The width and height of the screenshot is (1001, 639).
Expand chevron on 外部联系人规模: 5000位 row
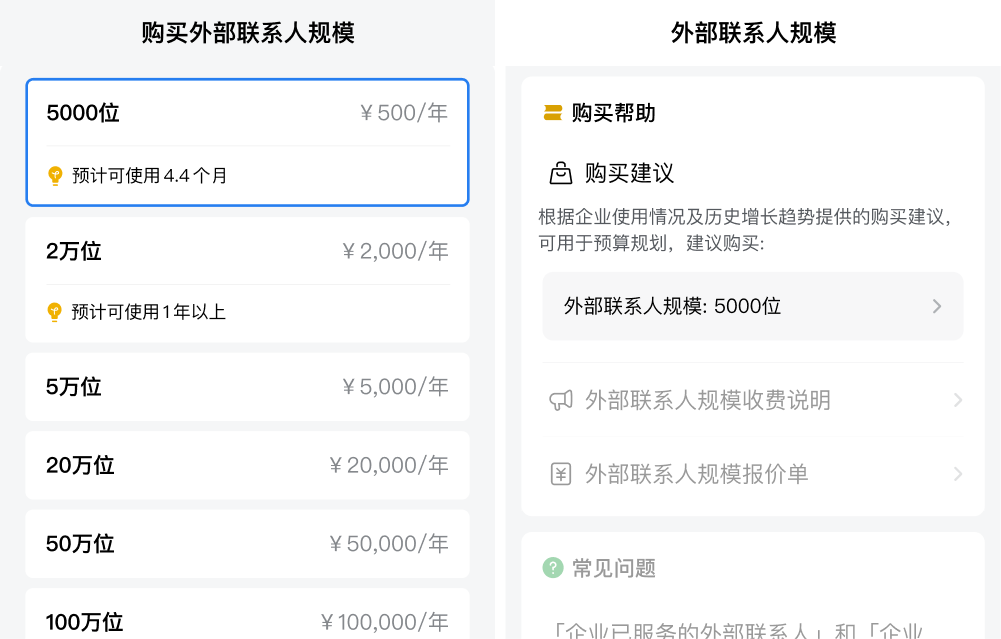pos(937,306)
